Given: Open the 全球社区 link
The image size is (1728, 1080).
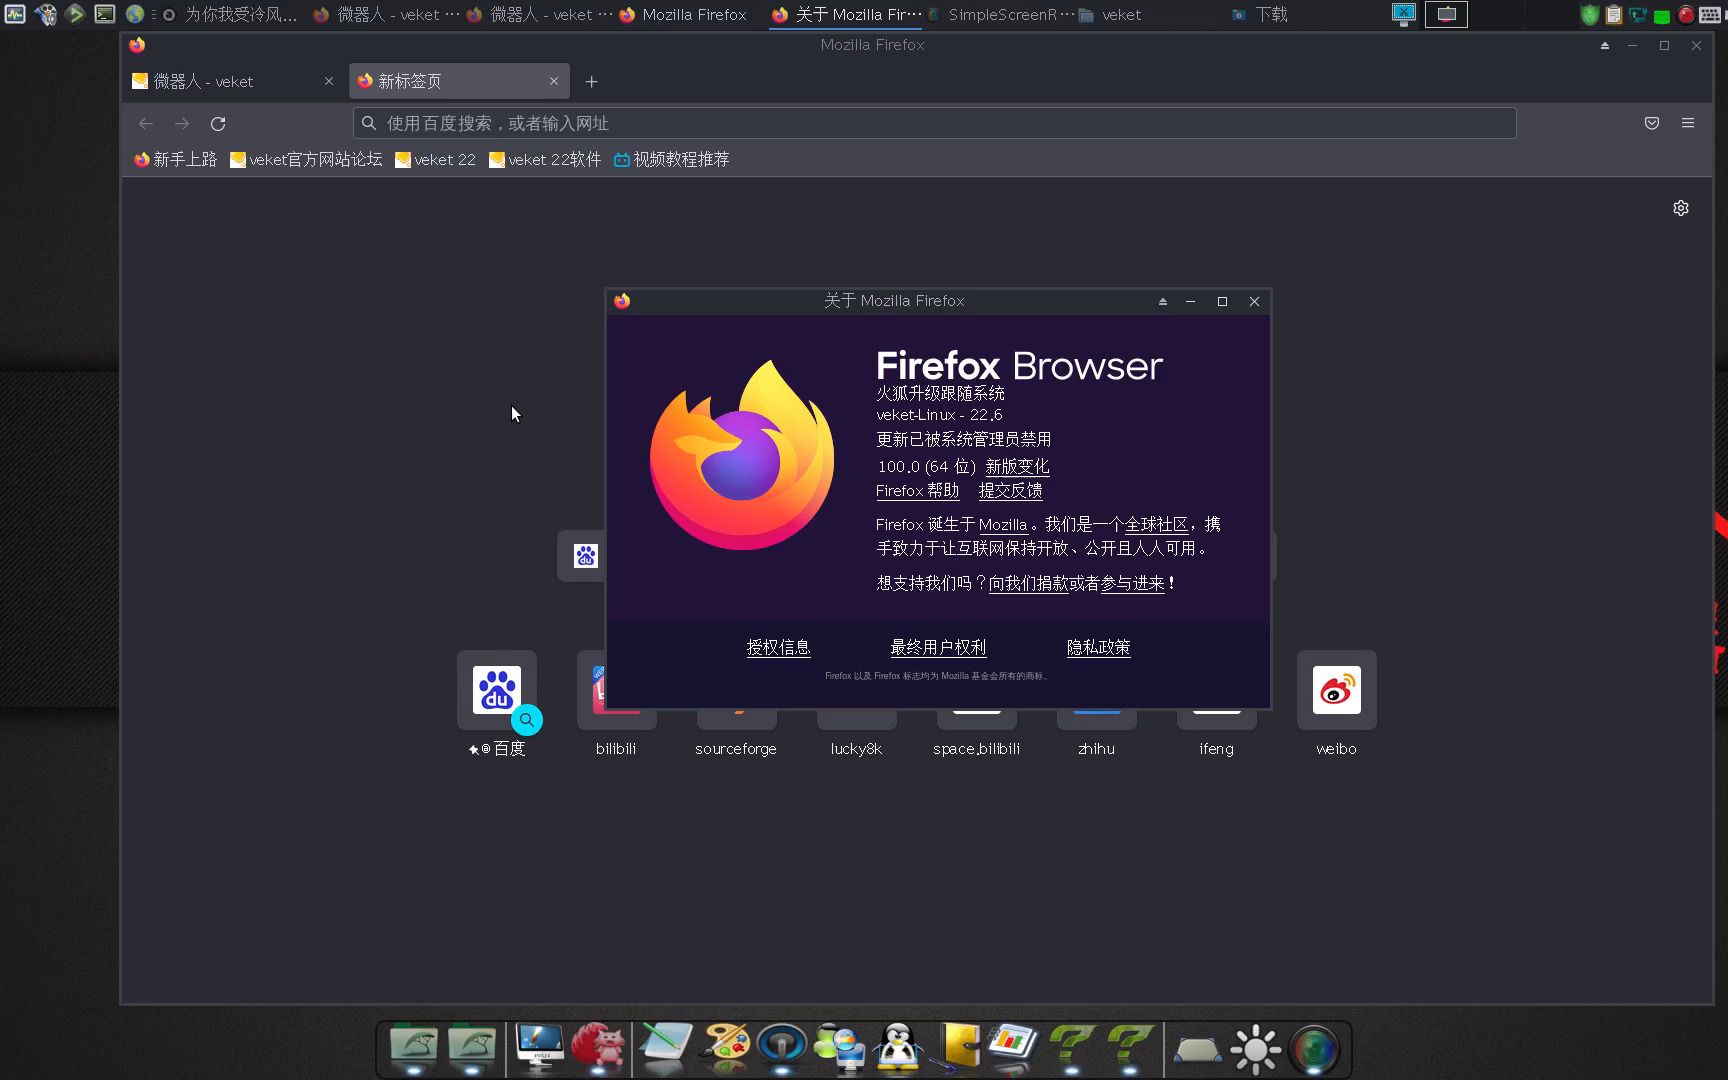Looking at the screenshot, I should (1156, 524).
